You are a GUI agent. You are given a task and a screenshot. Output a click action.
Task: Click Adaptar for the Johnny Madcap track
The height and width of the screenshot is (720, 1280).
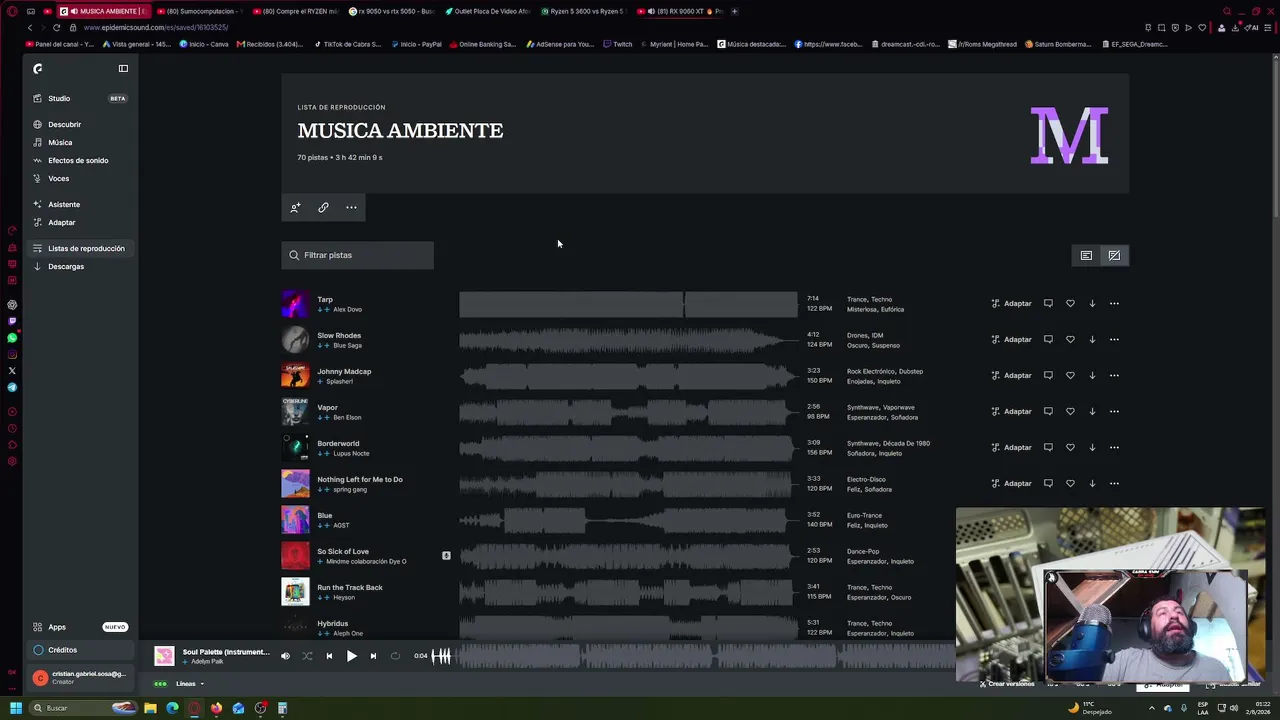pyautogui.click(x=1011, y=375)
